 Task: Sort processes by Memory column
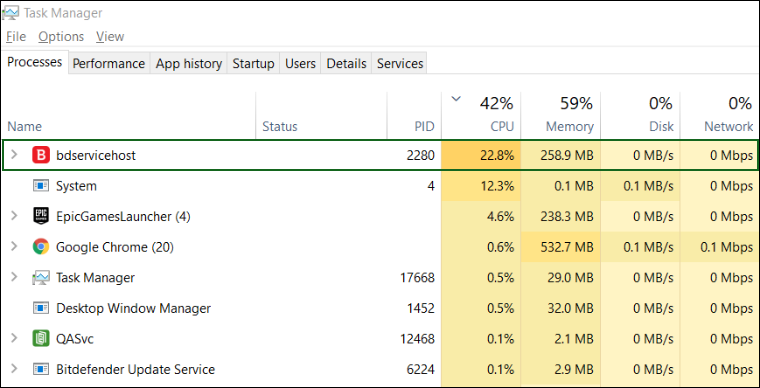click(561, 115)
